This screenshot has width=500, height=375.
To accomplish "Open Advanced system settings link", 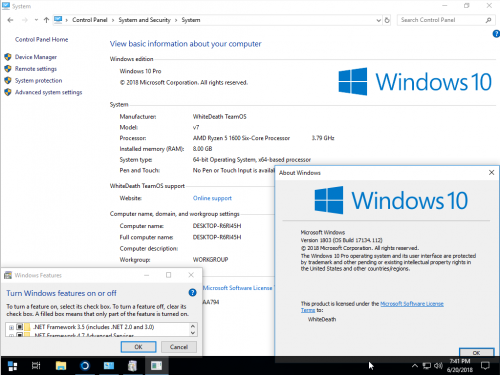I will pos(48,92).
